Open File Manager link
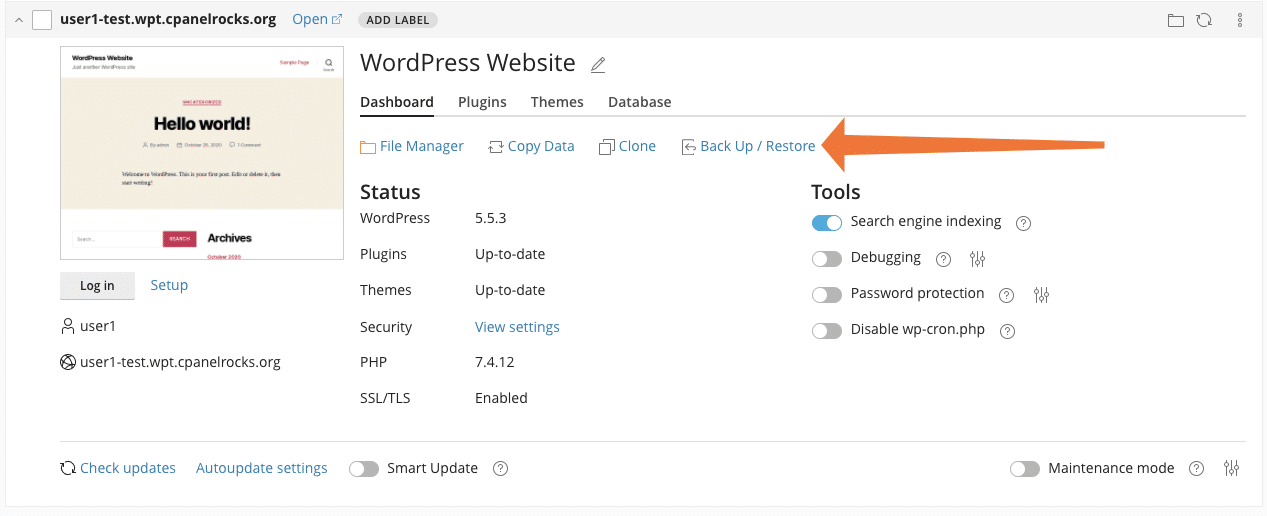This screenshot has width=1267, height=516. (412, 146)
